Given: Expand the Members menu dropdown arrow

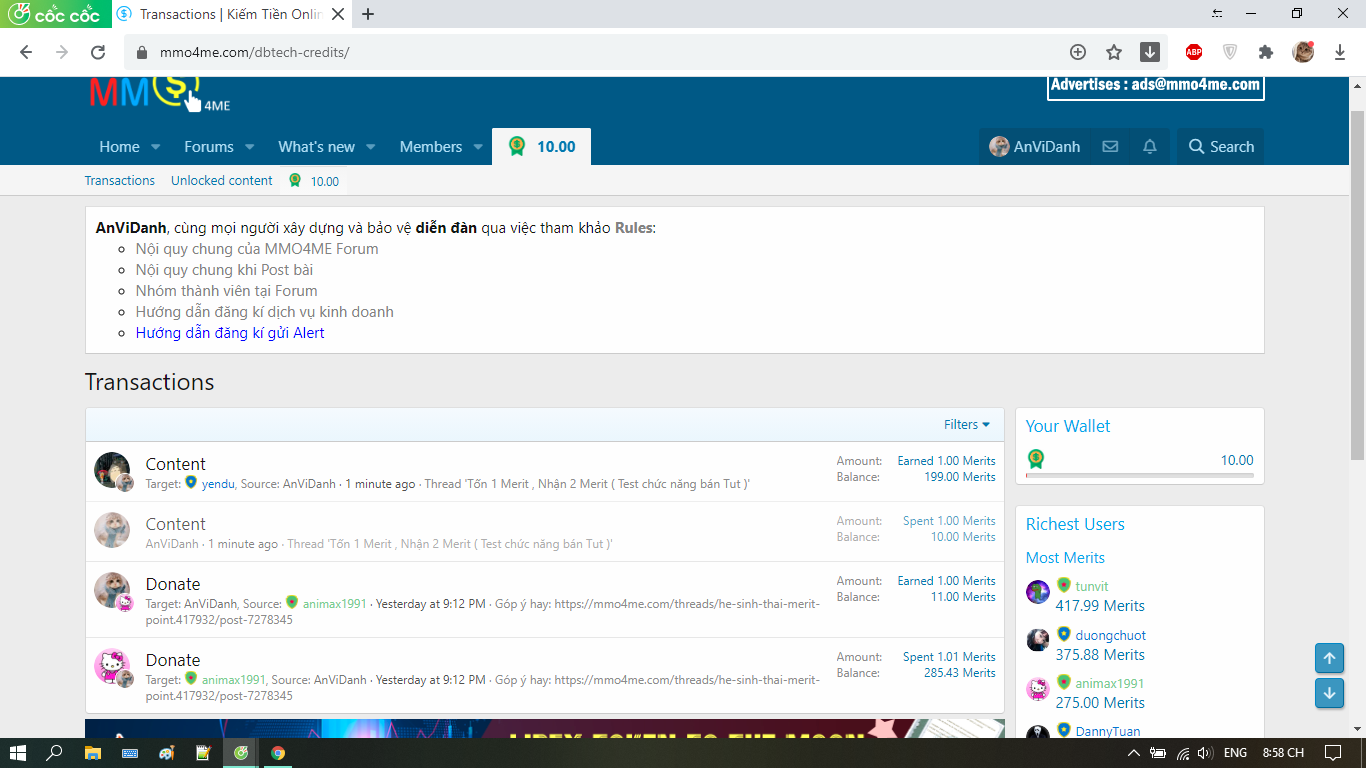Looking at the screenshot, I should coord(478,146).
